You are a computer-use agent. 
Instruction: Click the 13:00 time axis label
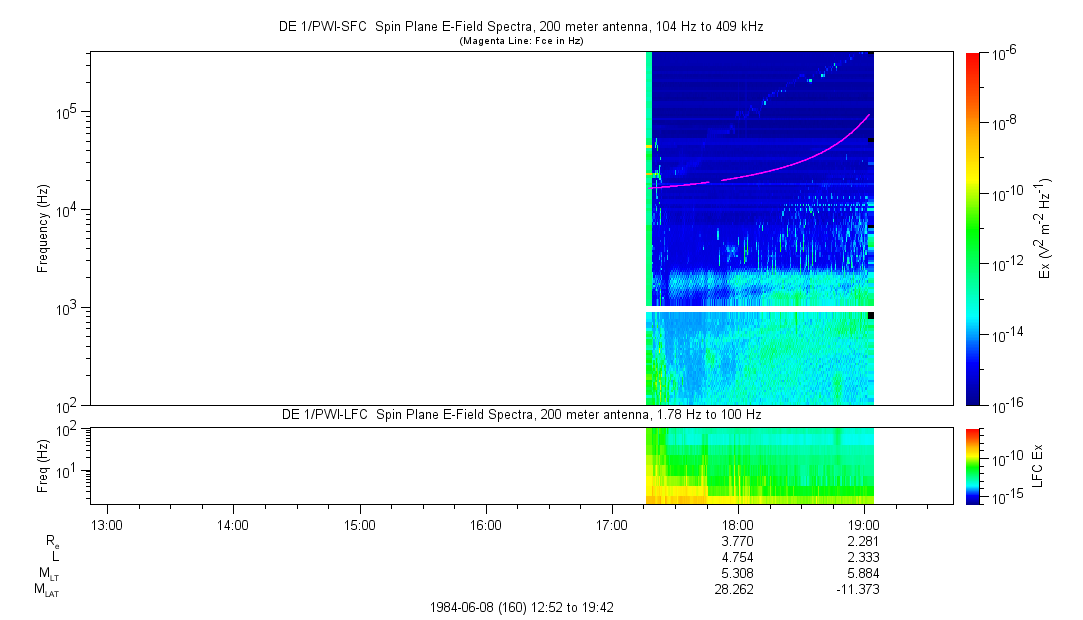106,524
